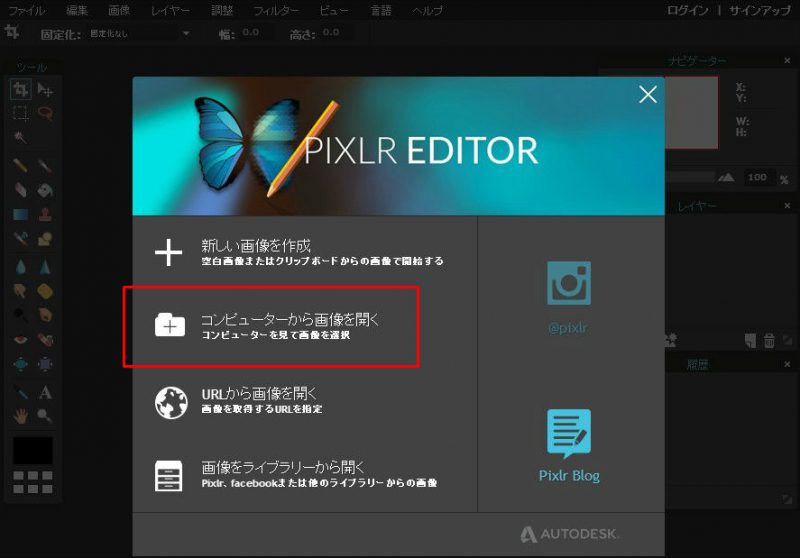Select the Smudge finger tool
Viewport: 800px width, 558px height.
20,291
